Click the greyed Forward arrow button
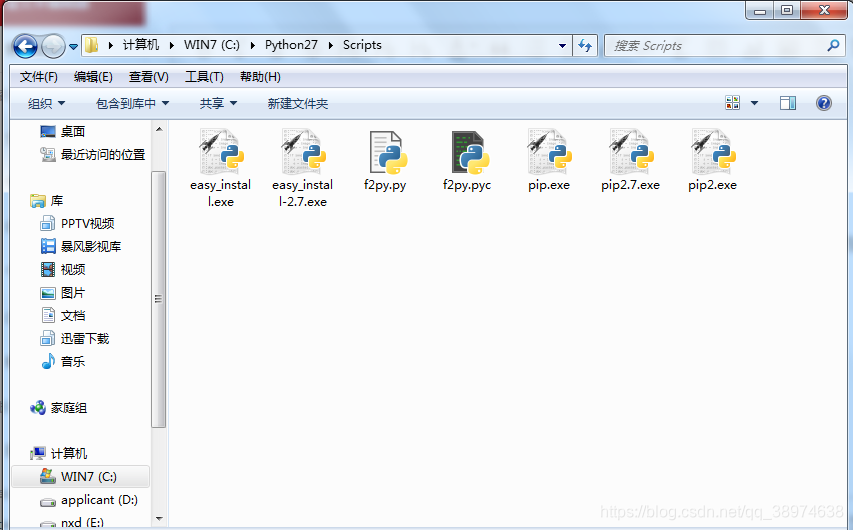 coord(53,46)
